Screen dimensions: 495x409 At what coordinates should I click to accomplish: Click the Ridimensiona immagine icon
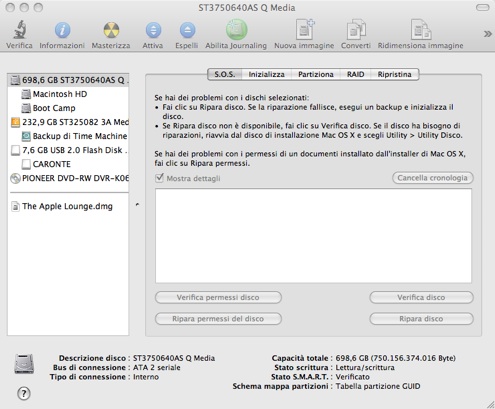(x=421, y=29)
